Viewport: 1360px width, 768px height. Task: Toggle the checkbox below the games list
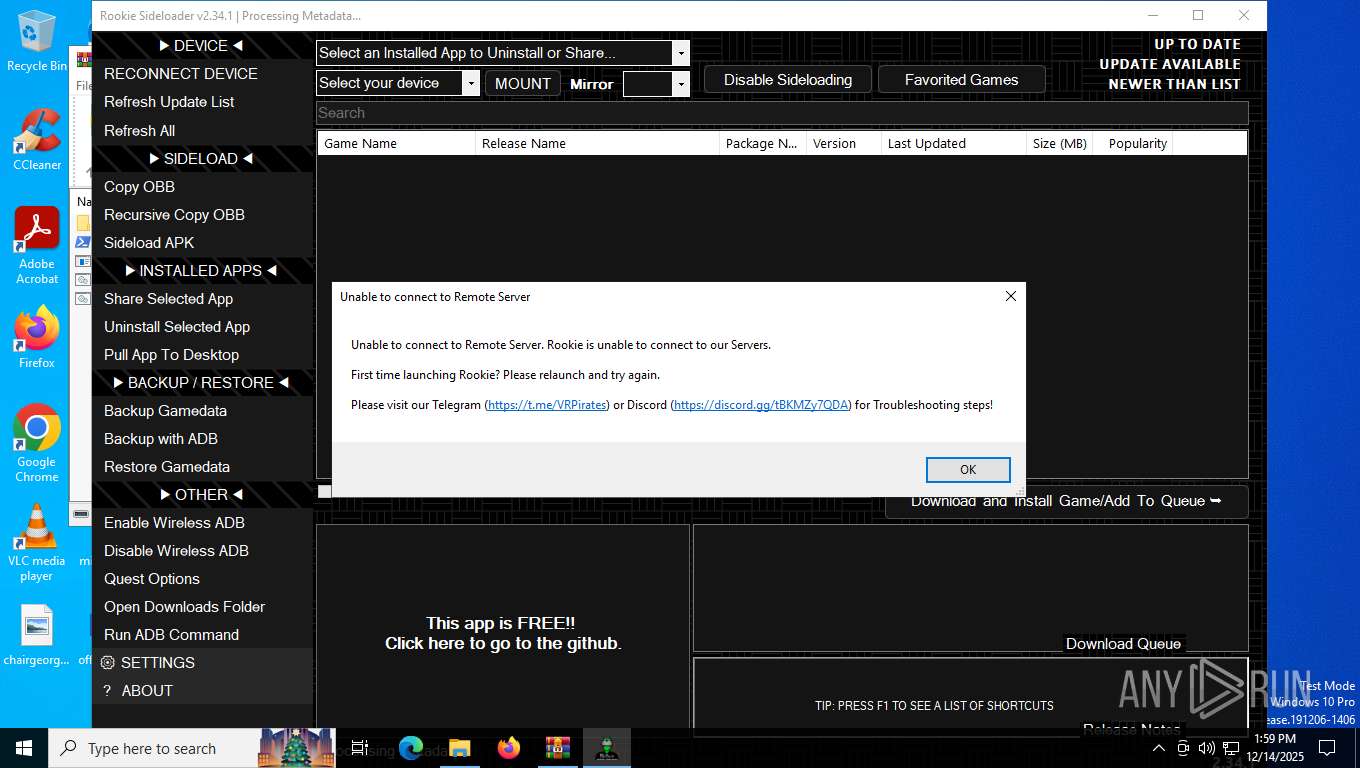[x=324, y=491]
